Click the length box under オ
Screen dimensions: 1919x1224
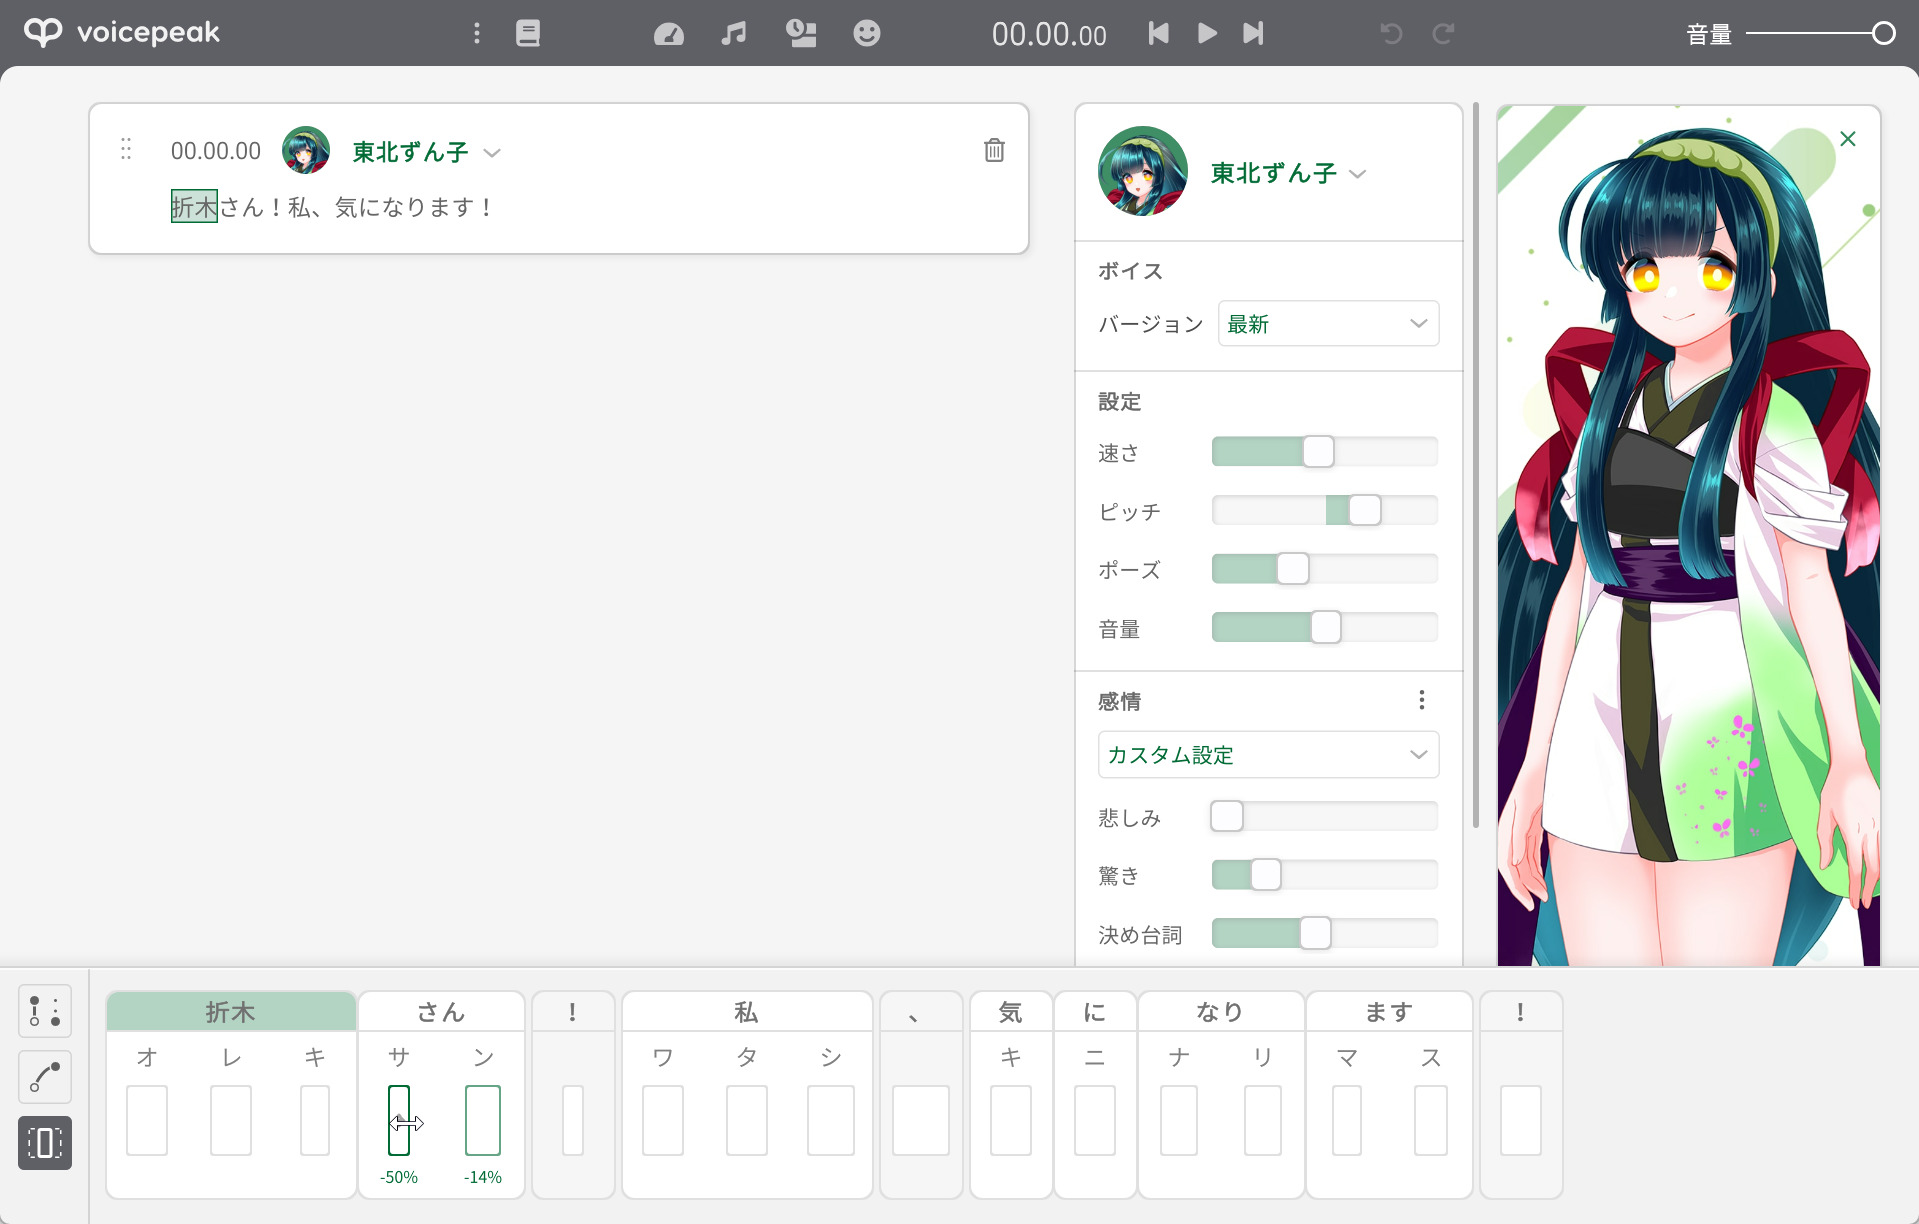[147, 1120]
